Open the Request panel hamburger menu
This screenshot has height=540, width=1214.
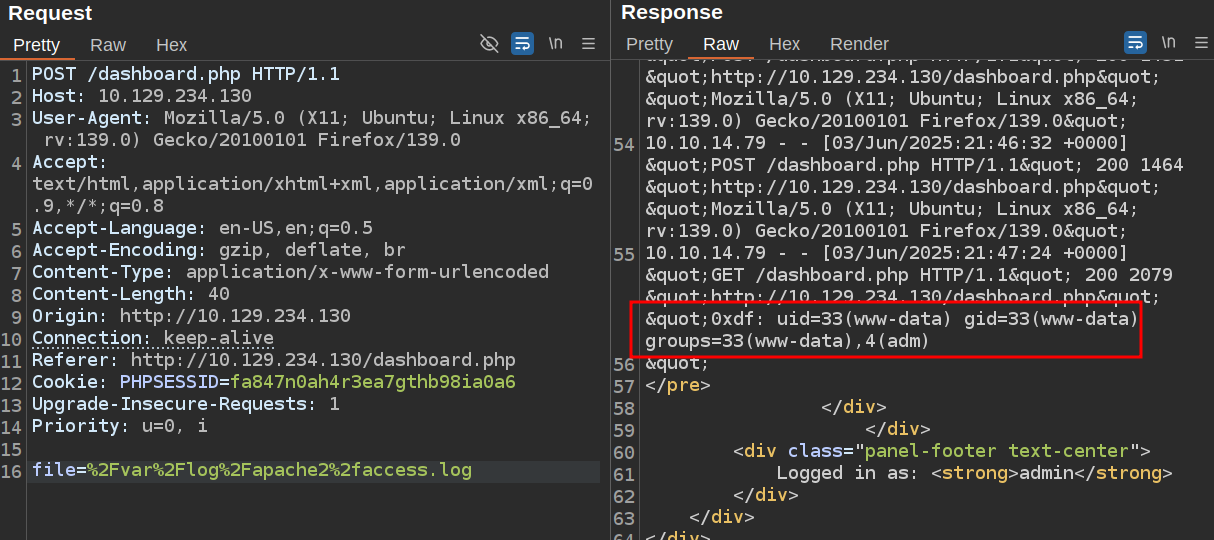(x=588, y=43)
